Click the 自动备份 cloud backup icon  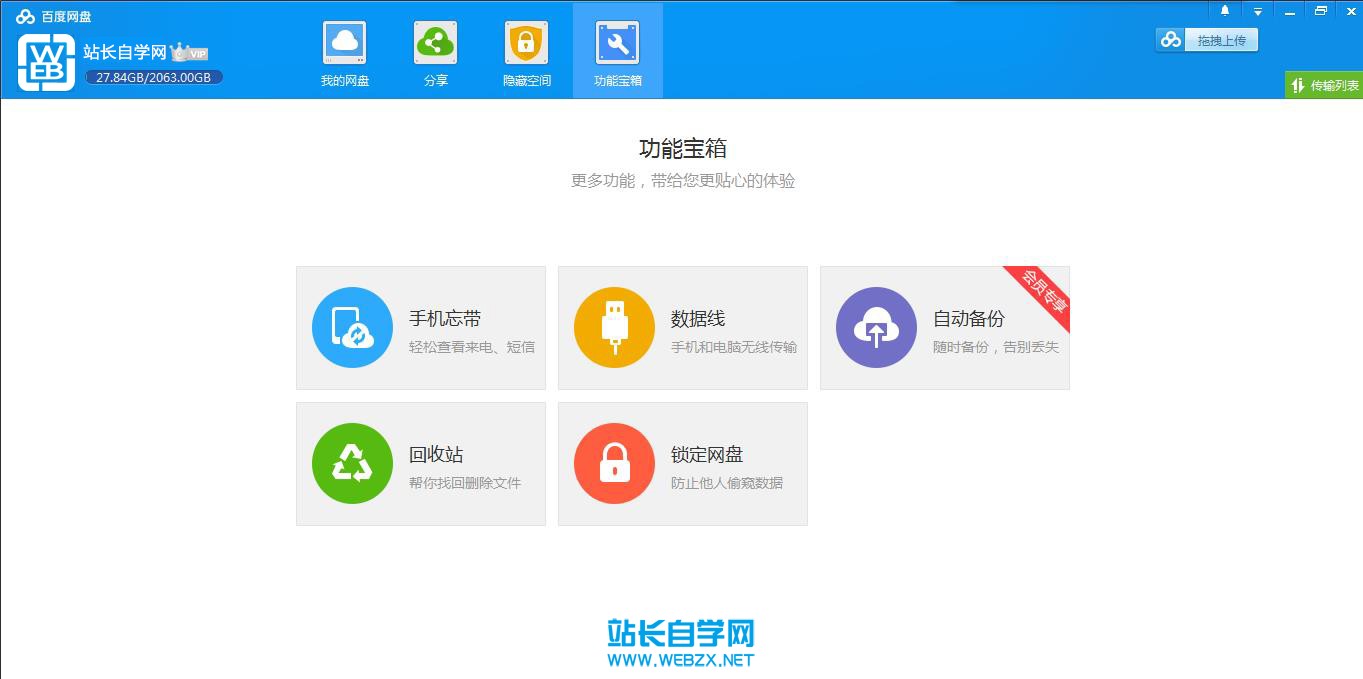[876, 327]
